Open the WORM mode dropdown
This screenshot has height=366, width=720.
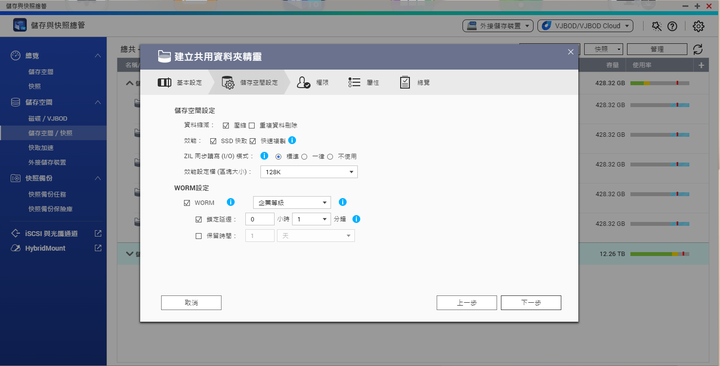click(292, 203)
